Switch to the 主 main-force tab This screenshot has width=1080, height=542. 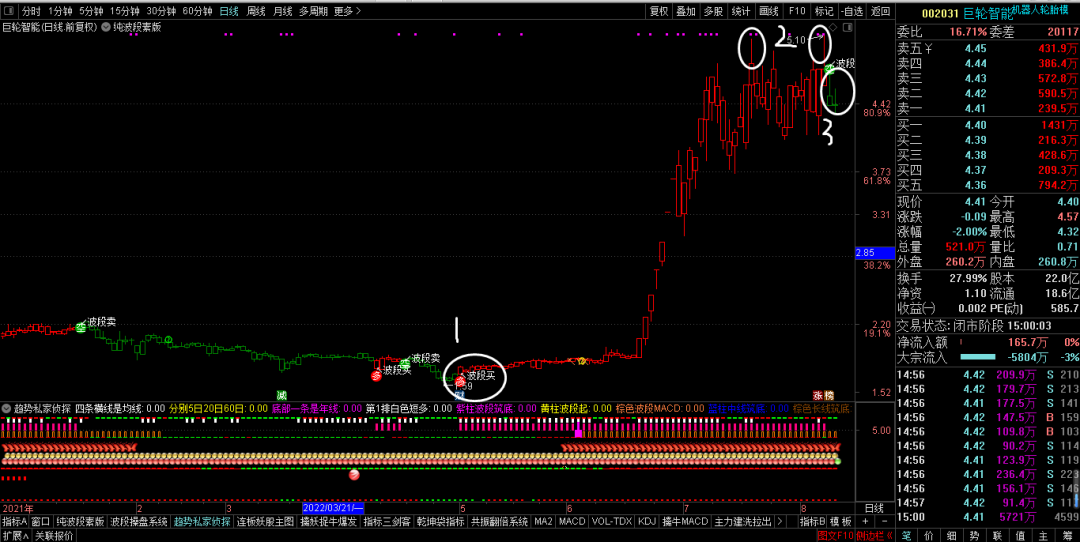point(1043,535)
